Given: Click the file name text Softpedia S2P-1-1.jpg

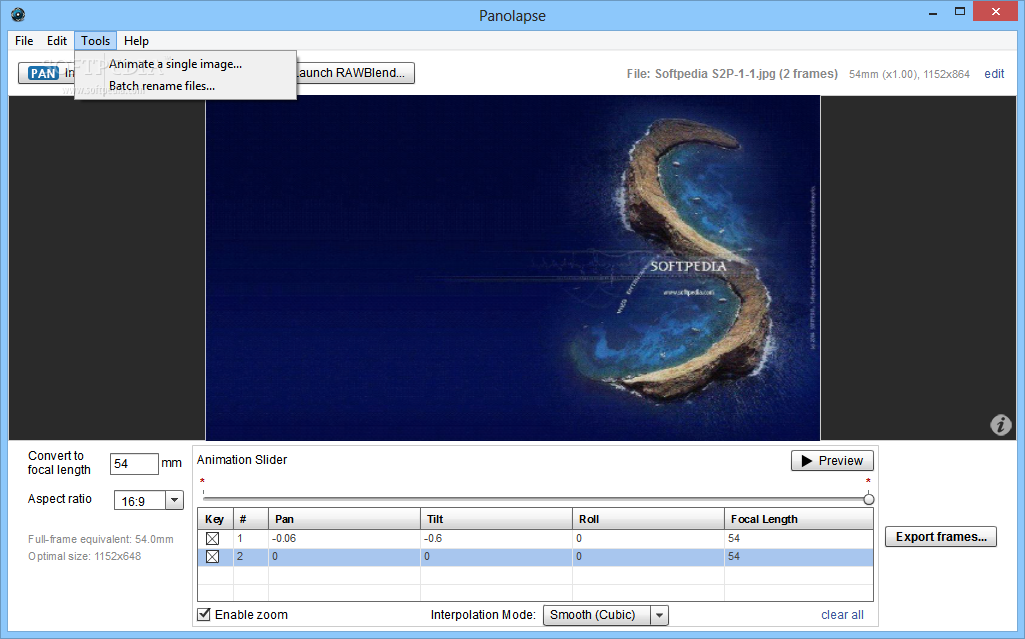Looking at the screenshot, I should 715,74.
